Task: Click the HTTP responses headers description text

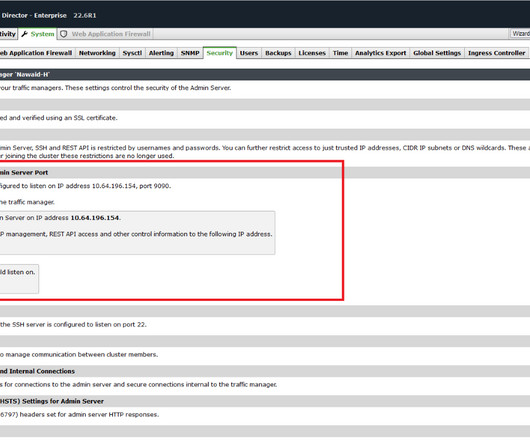Action: pyautogui.click(x=79, y=414)
